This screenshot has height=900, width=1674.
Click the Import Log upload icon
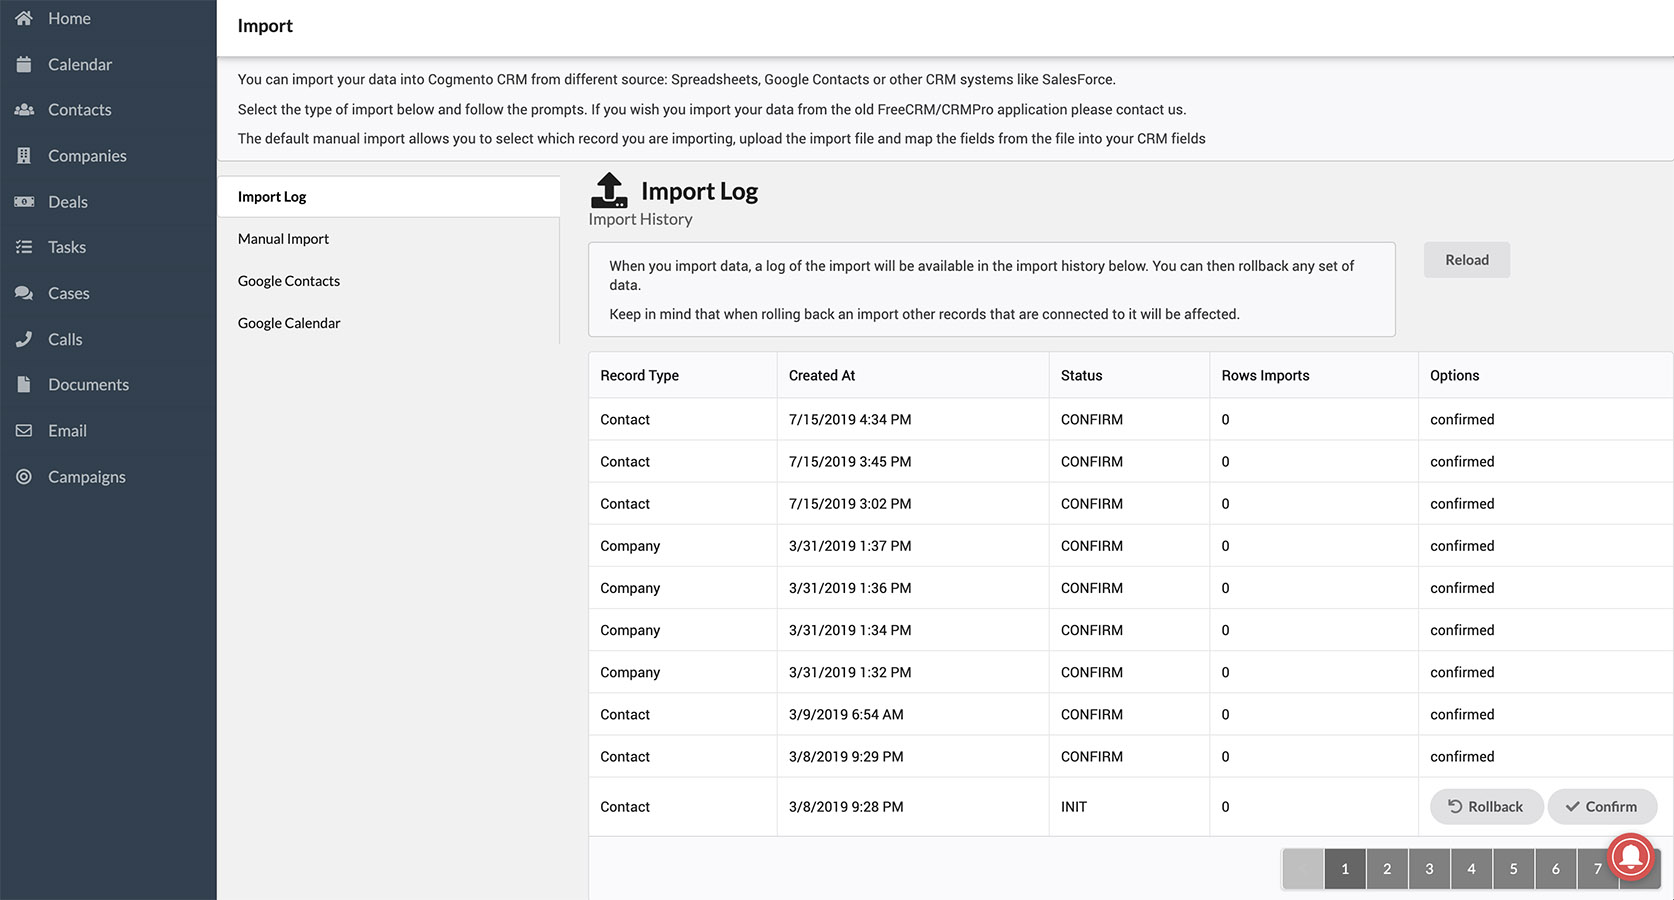pos(609,190)
